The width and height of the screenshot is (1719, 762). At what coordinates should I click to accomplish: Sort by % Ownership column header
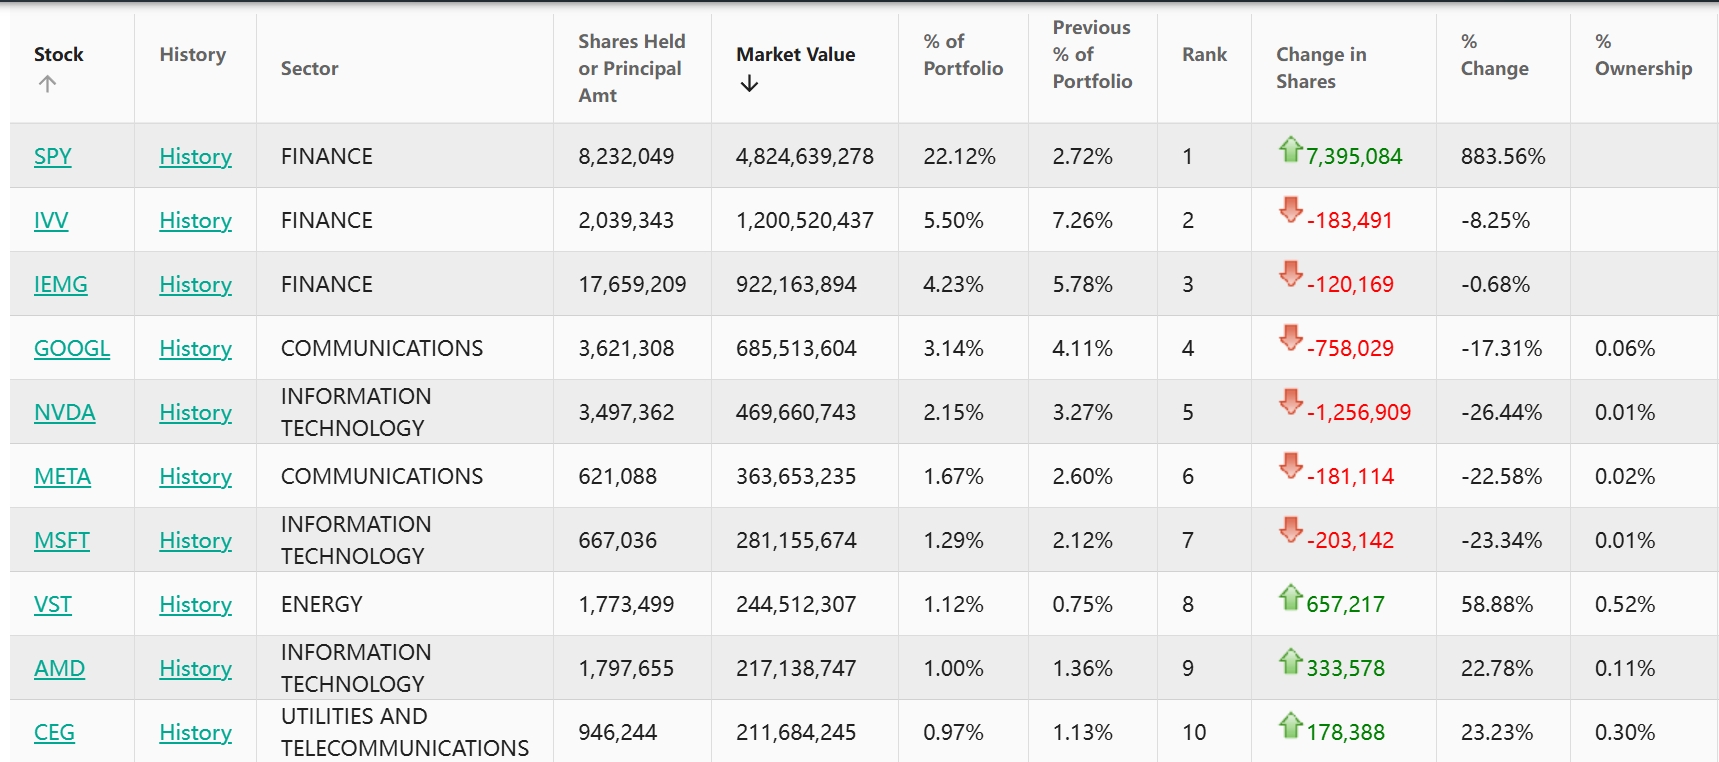(x=1642, y=55)
